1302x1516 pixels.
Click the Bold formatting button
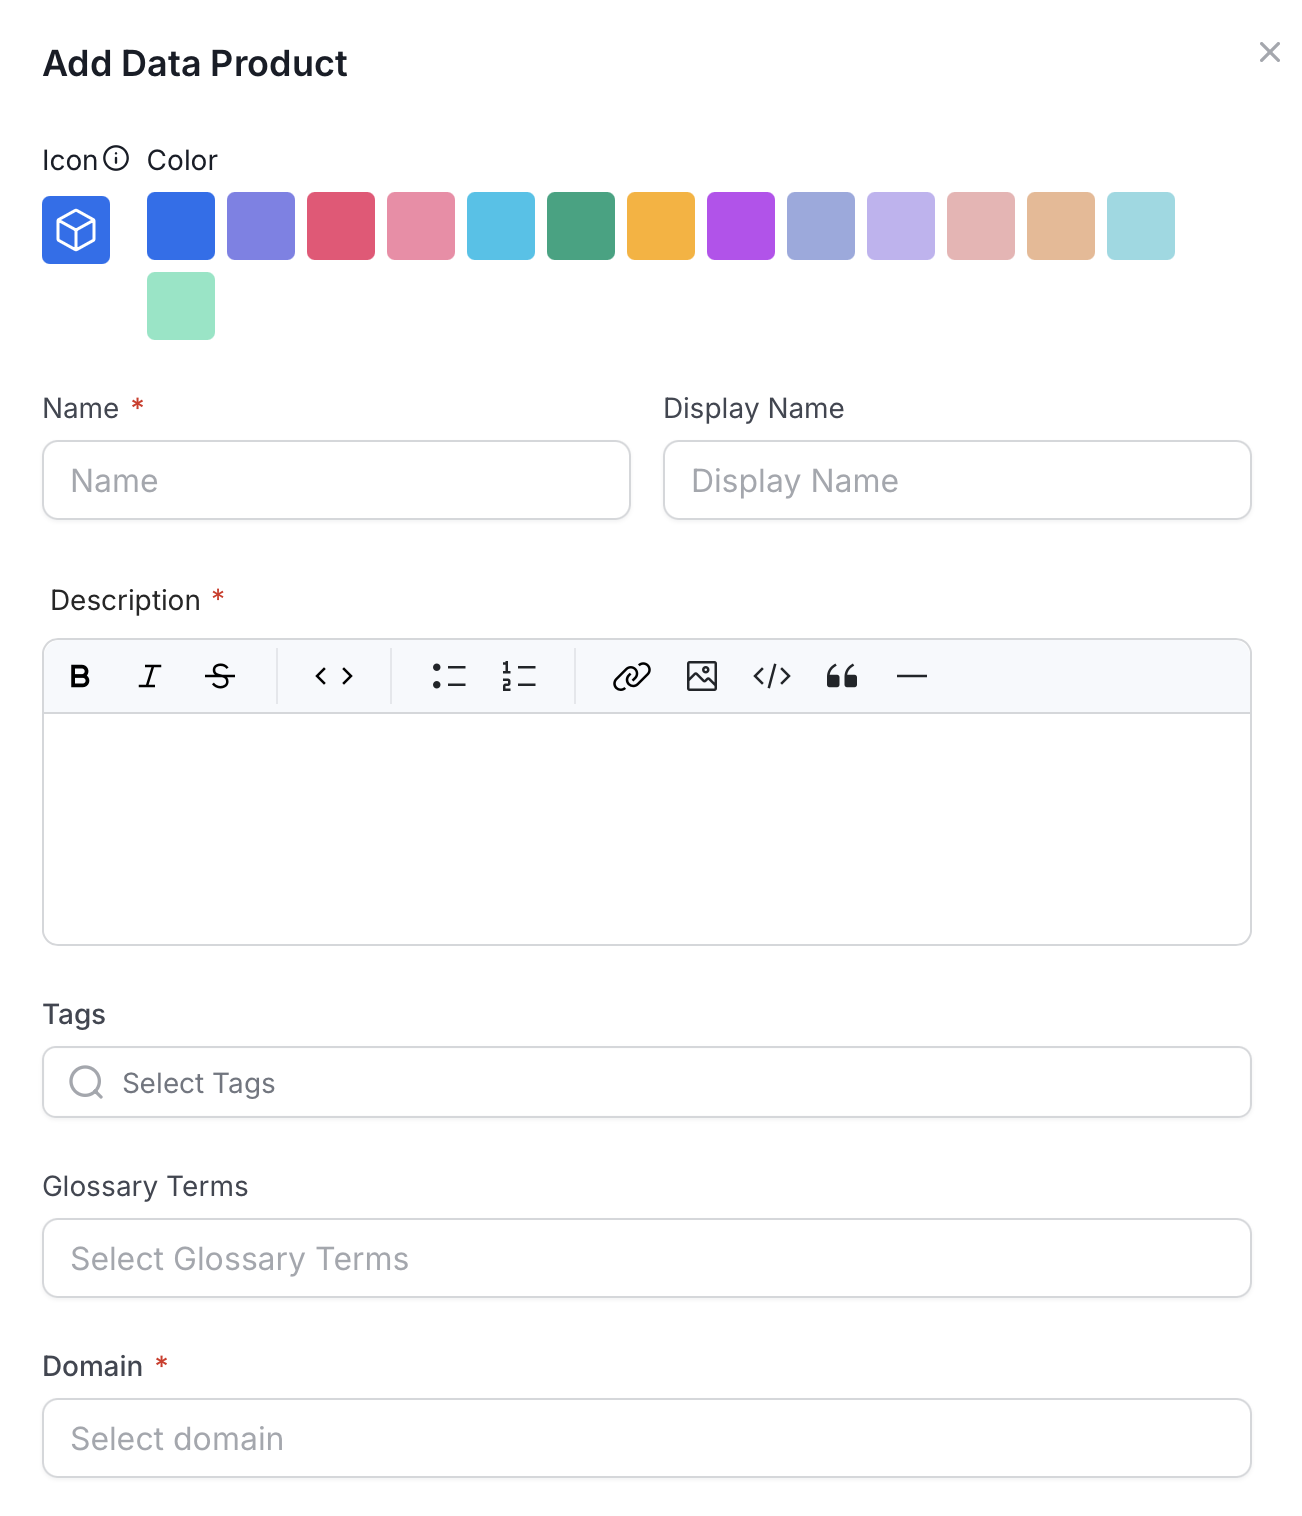point(80,677)
